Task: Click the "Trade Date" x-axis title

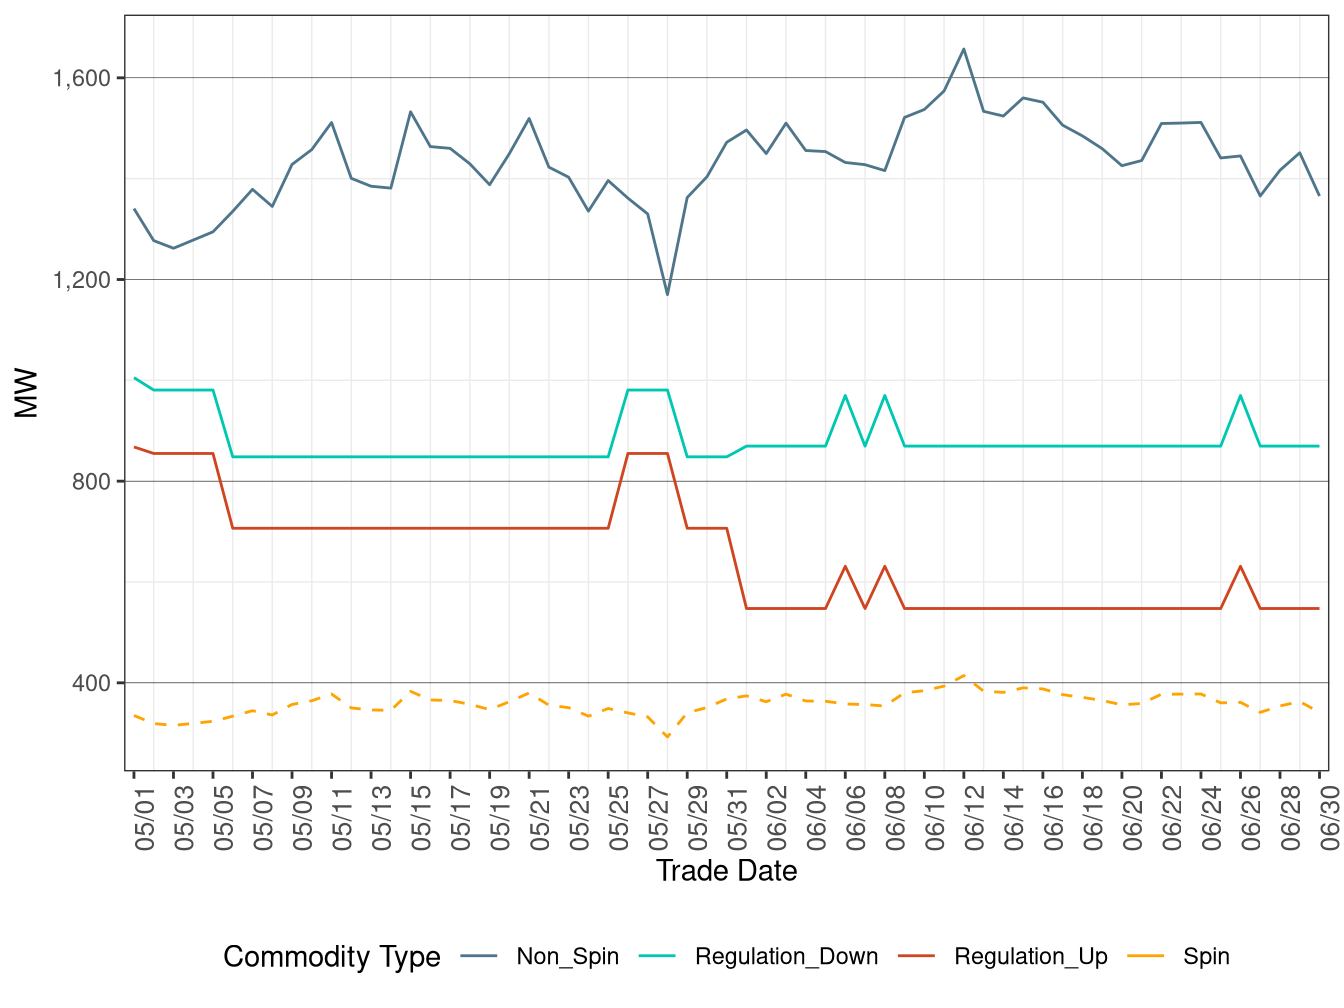Action: click(727, 871)
